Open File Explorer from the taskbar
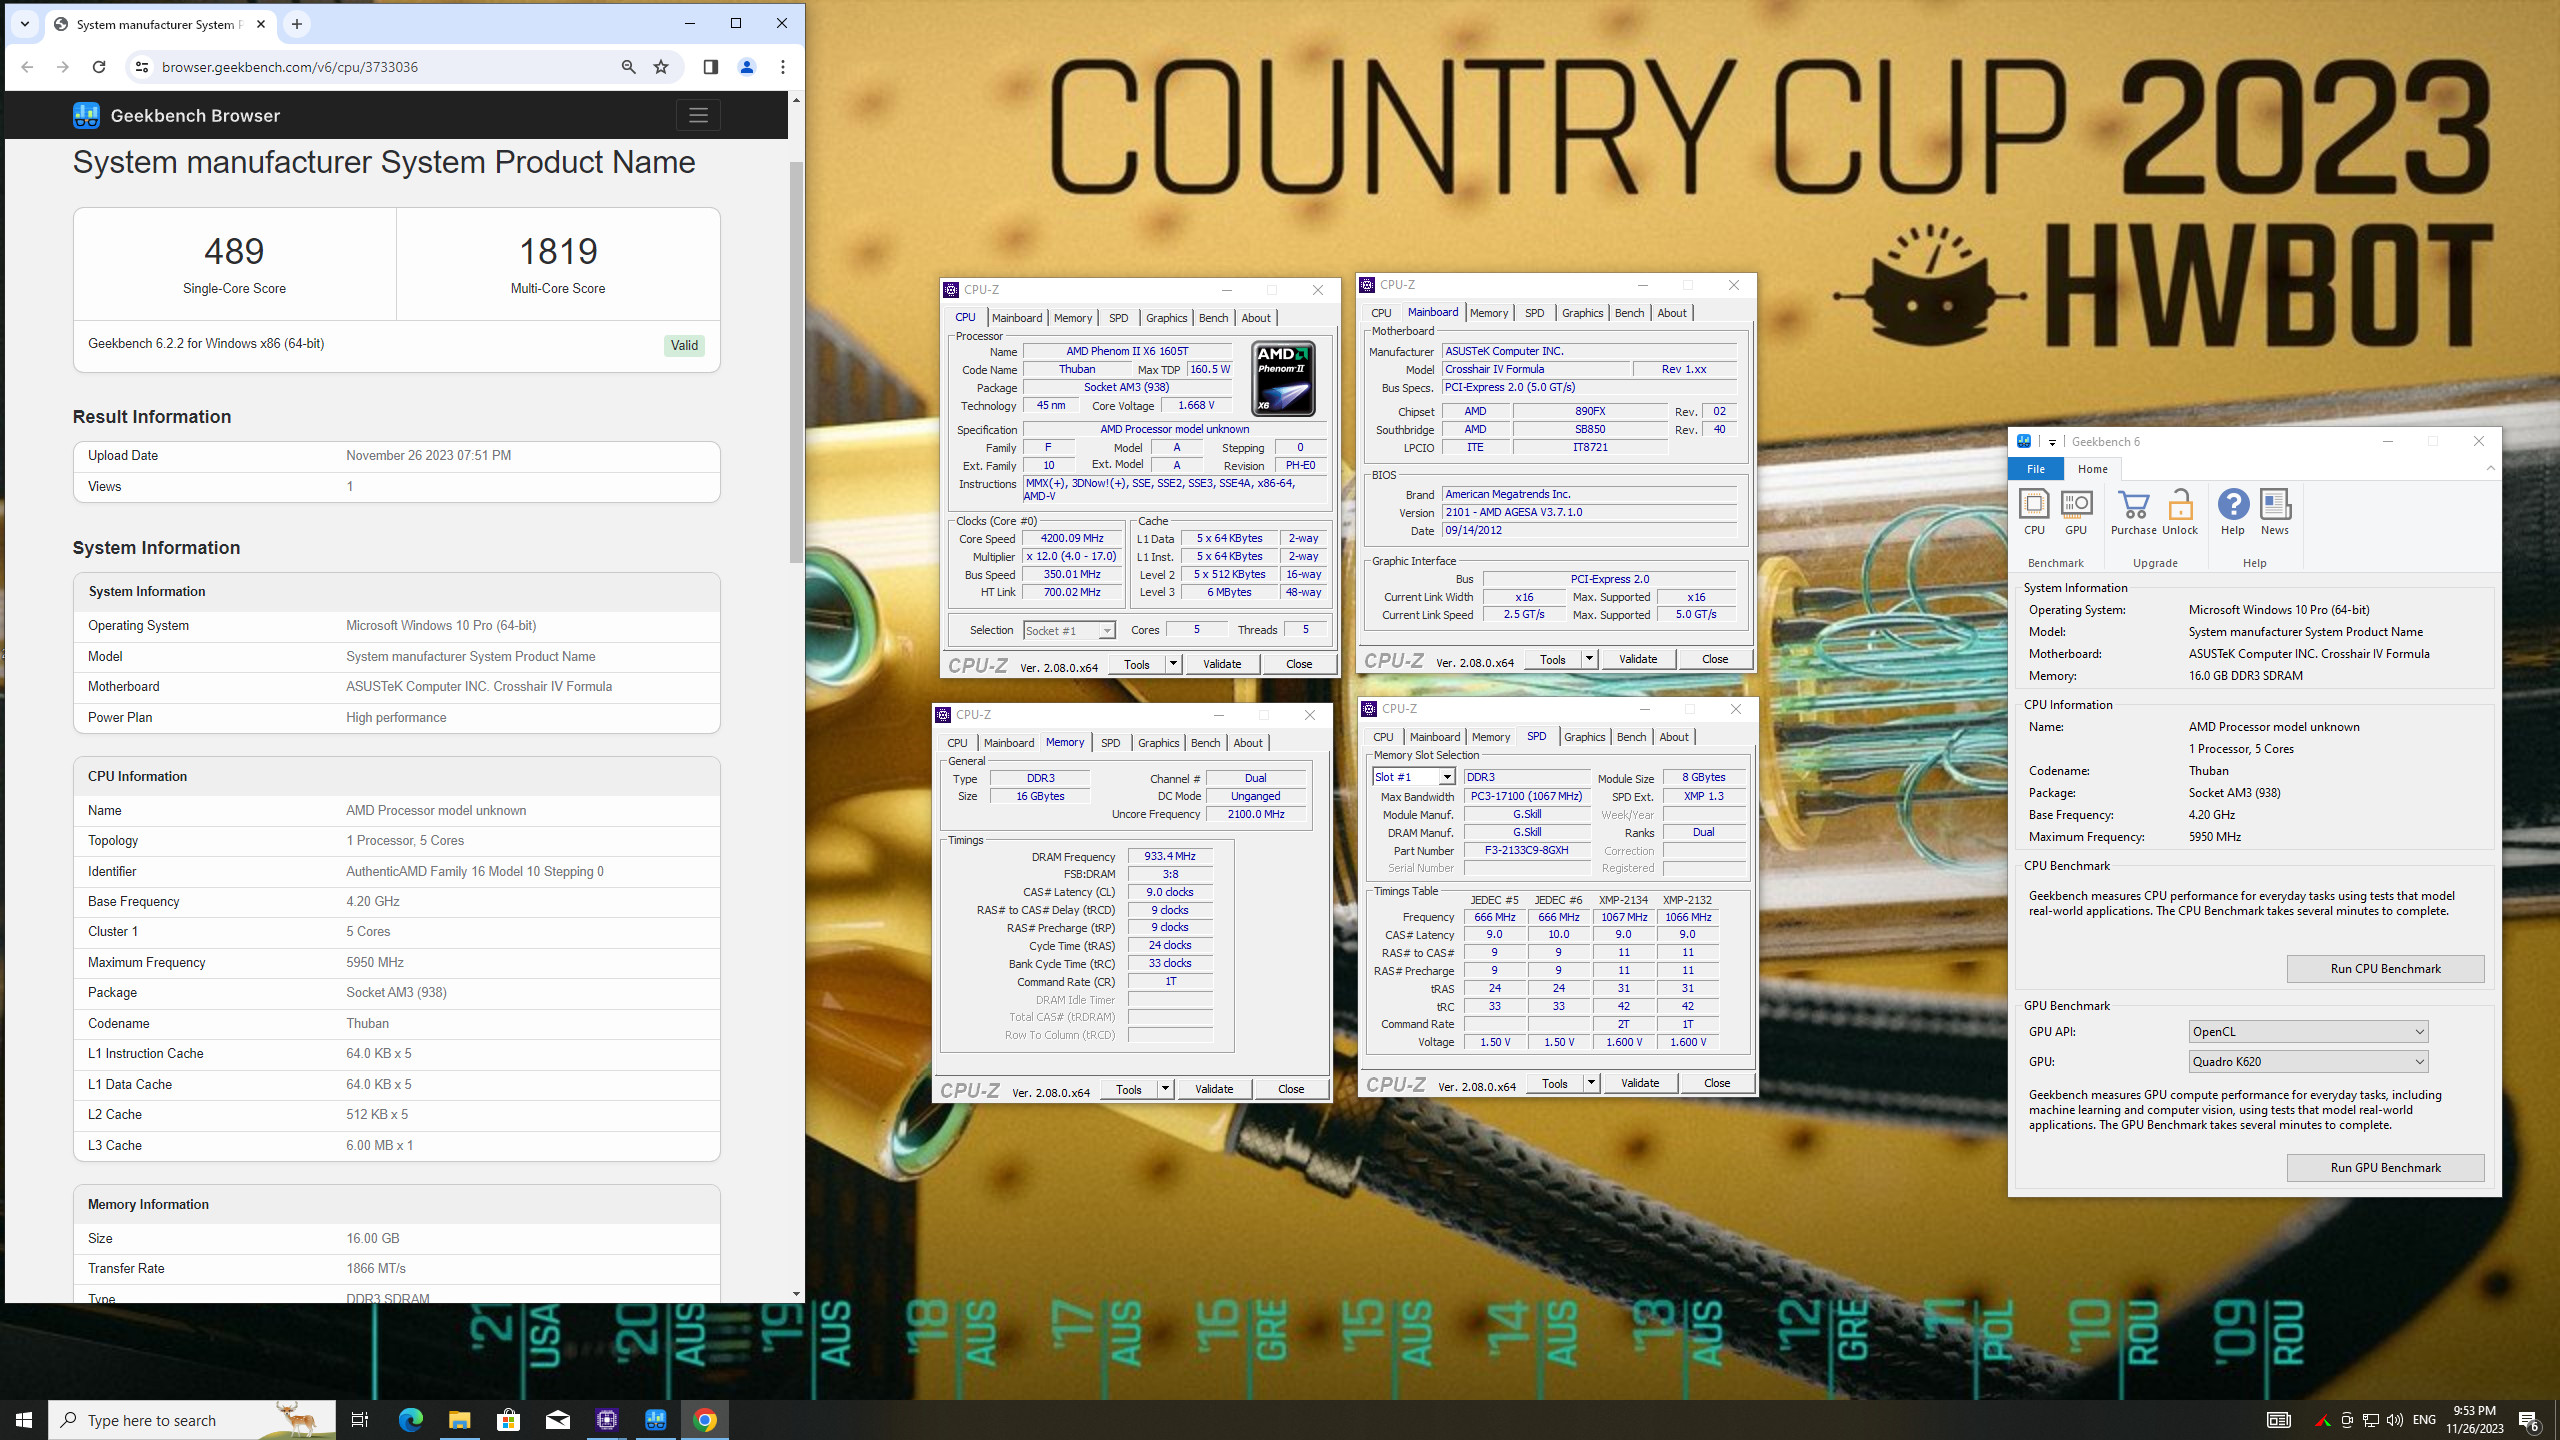The height and width of the screenshot is (1440, 2560). [459, 1420]
